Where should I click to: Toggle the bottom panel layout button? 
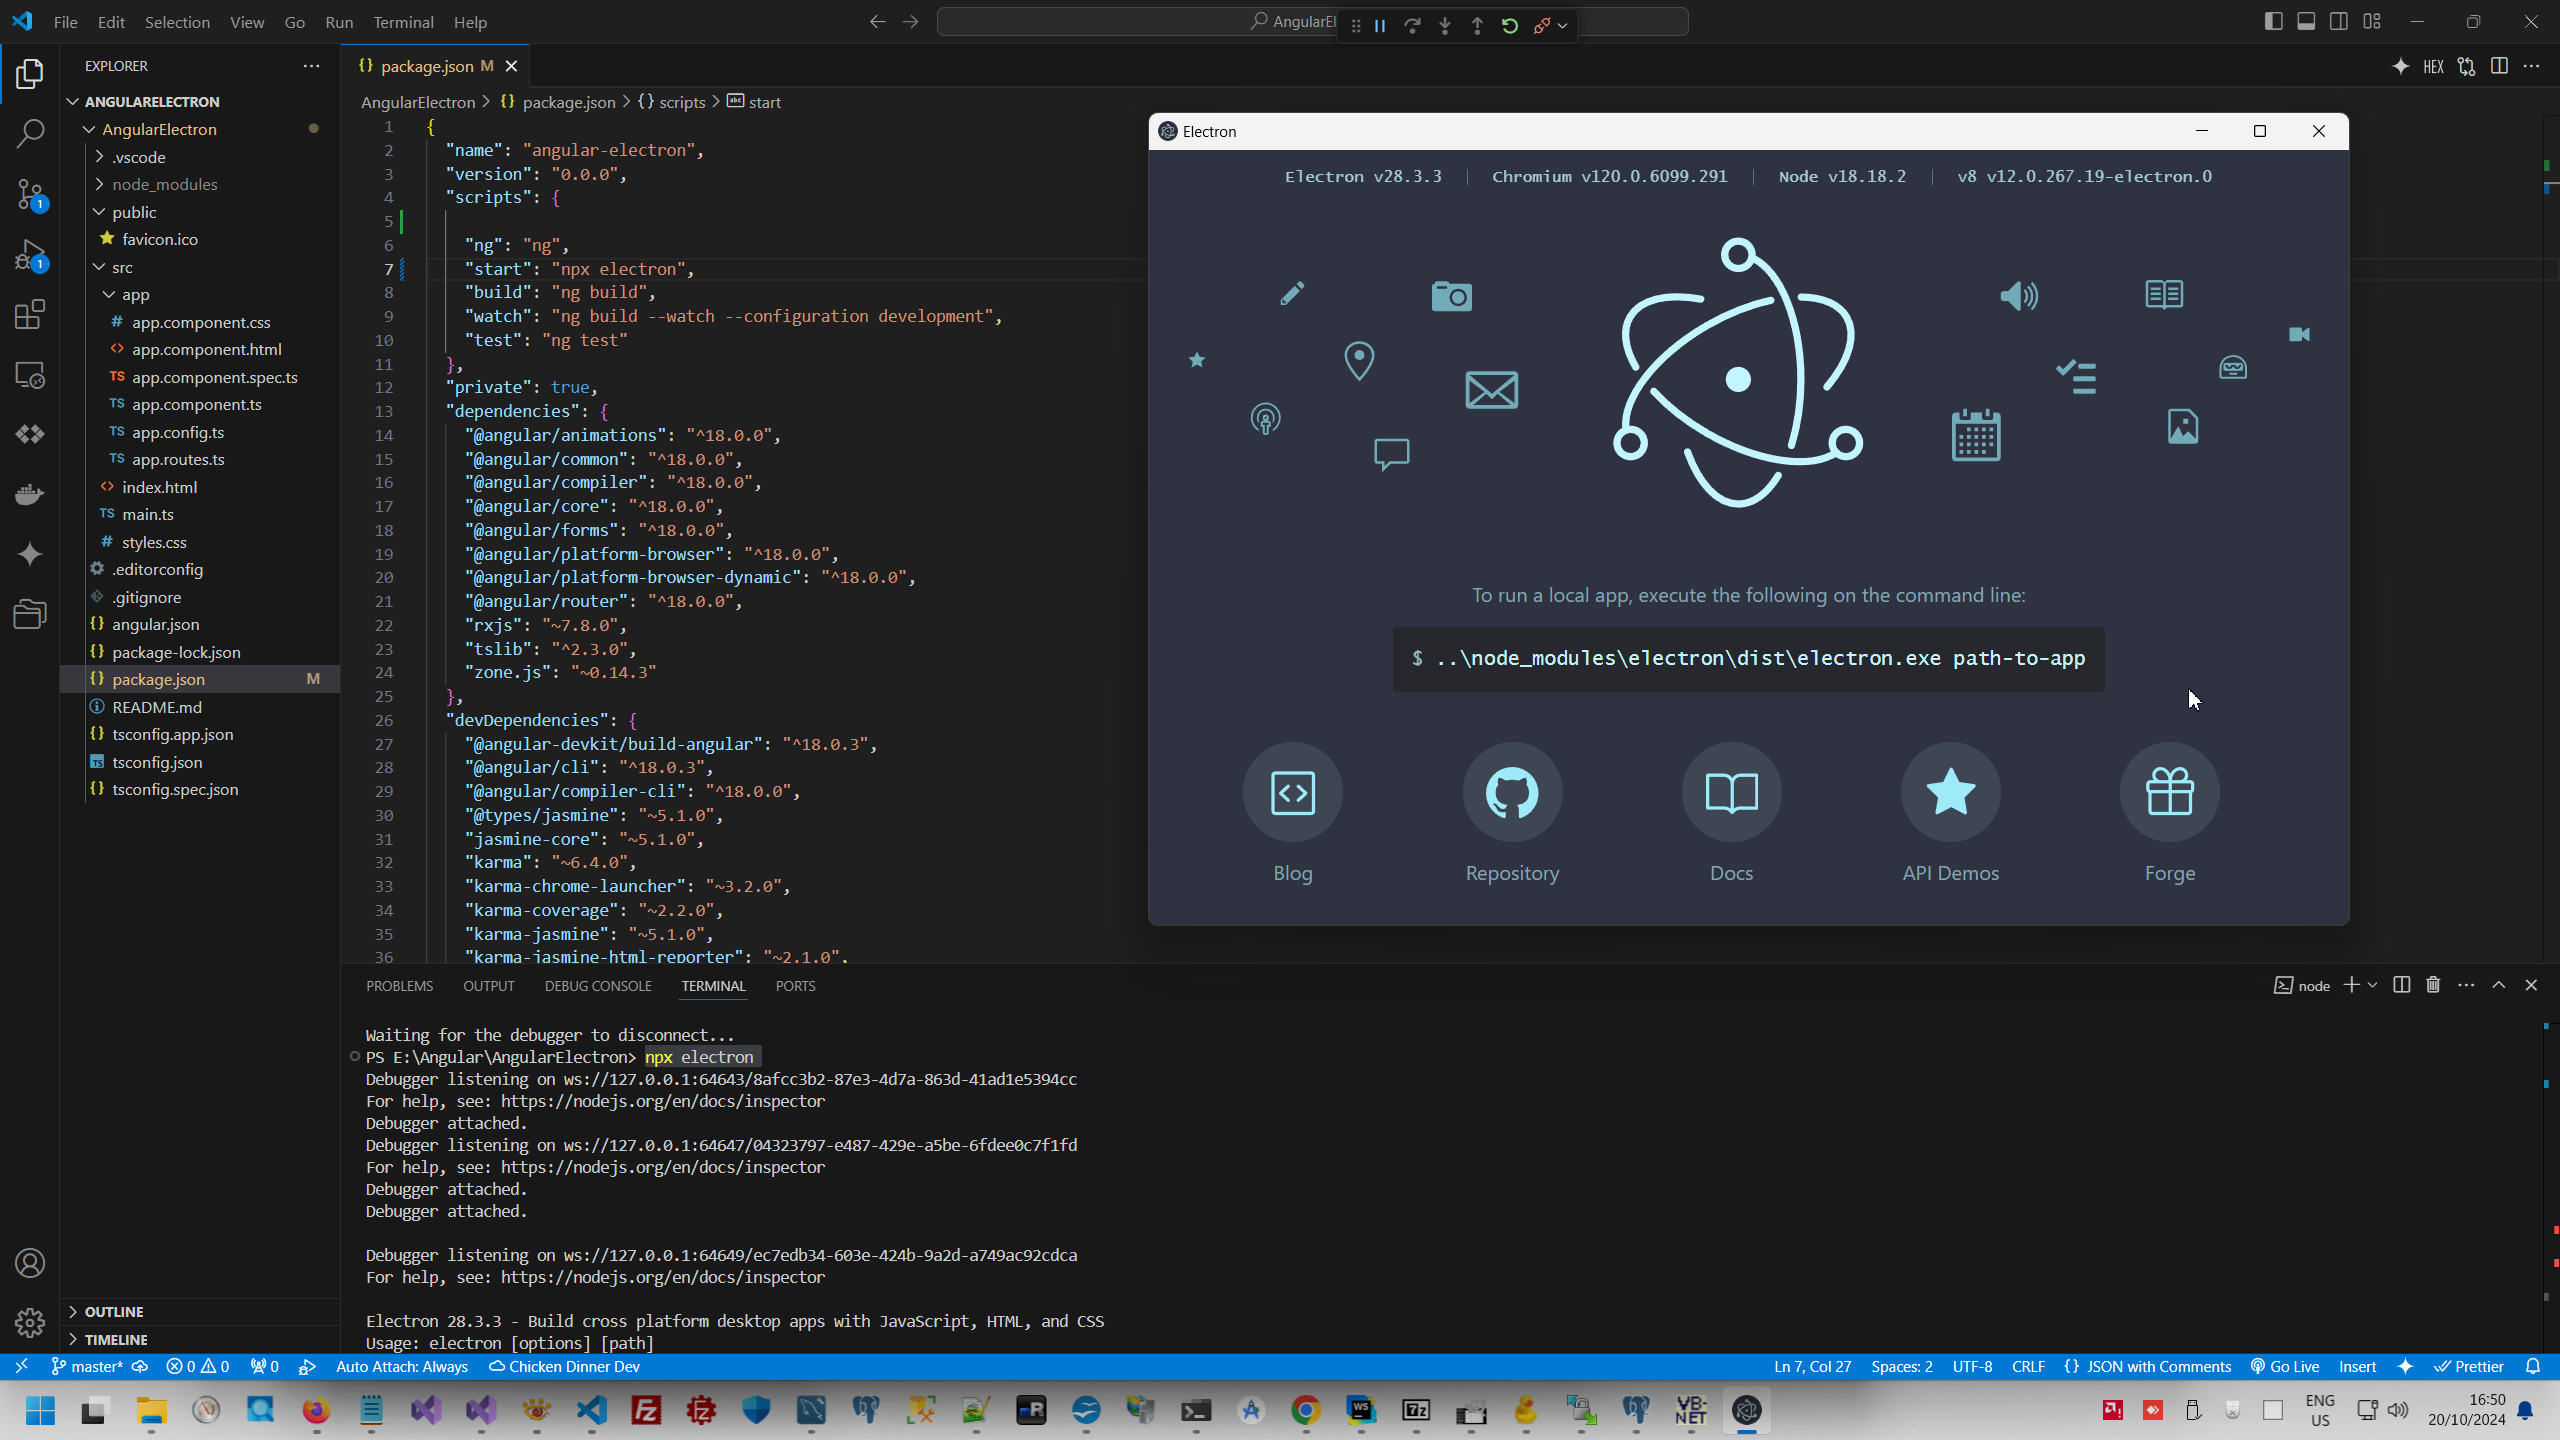click(2306, 21)
